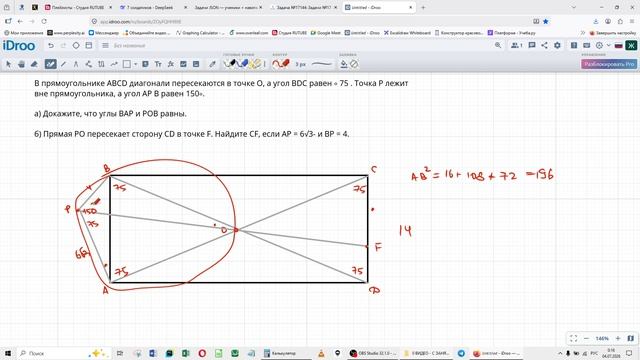640x360 pixels.
Task: Zoom out with the minus button
Action: tap(587, 338)
